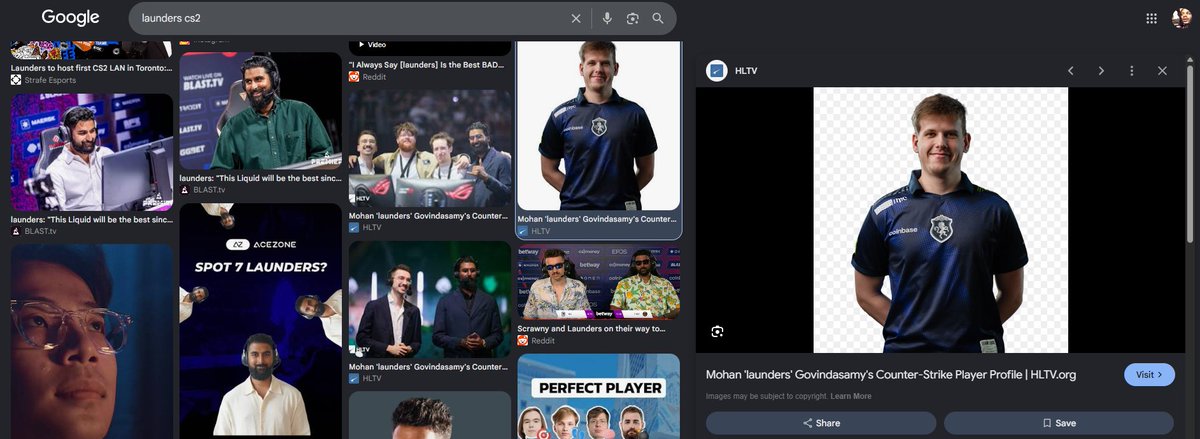Search inside image with Lens icon

(717, 331)
